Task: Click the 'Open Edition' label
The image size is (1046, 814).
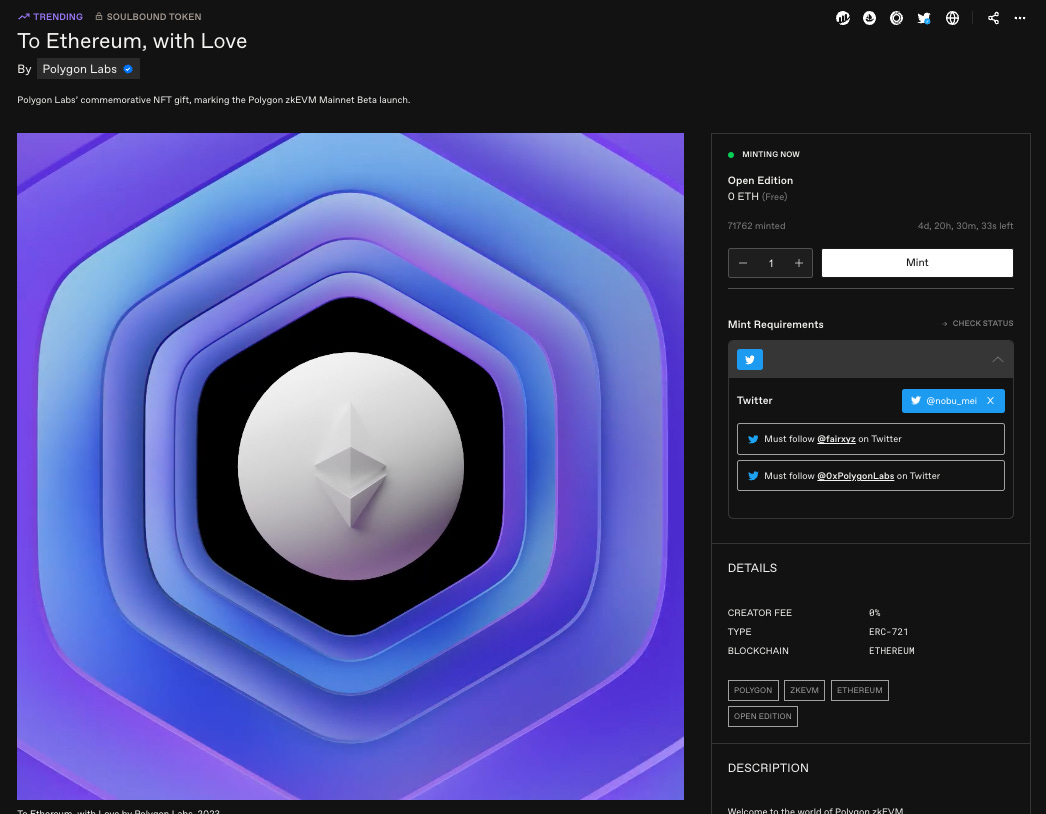Action: pos(760,181)
